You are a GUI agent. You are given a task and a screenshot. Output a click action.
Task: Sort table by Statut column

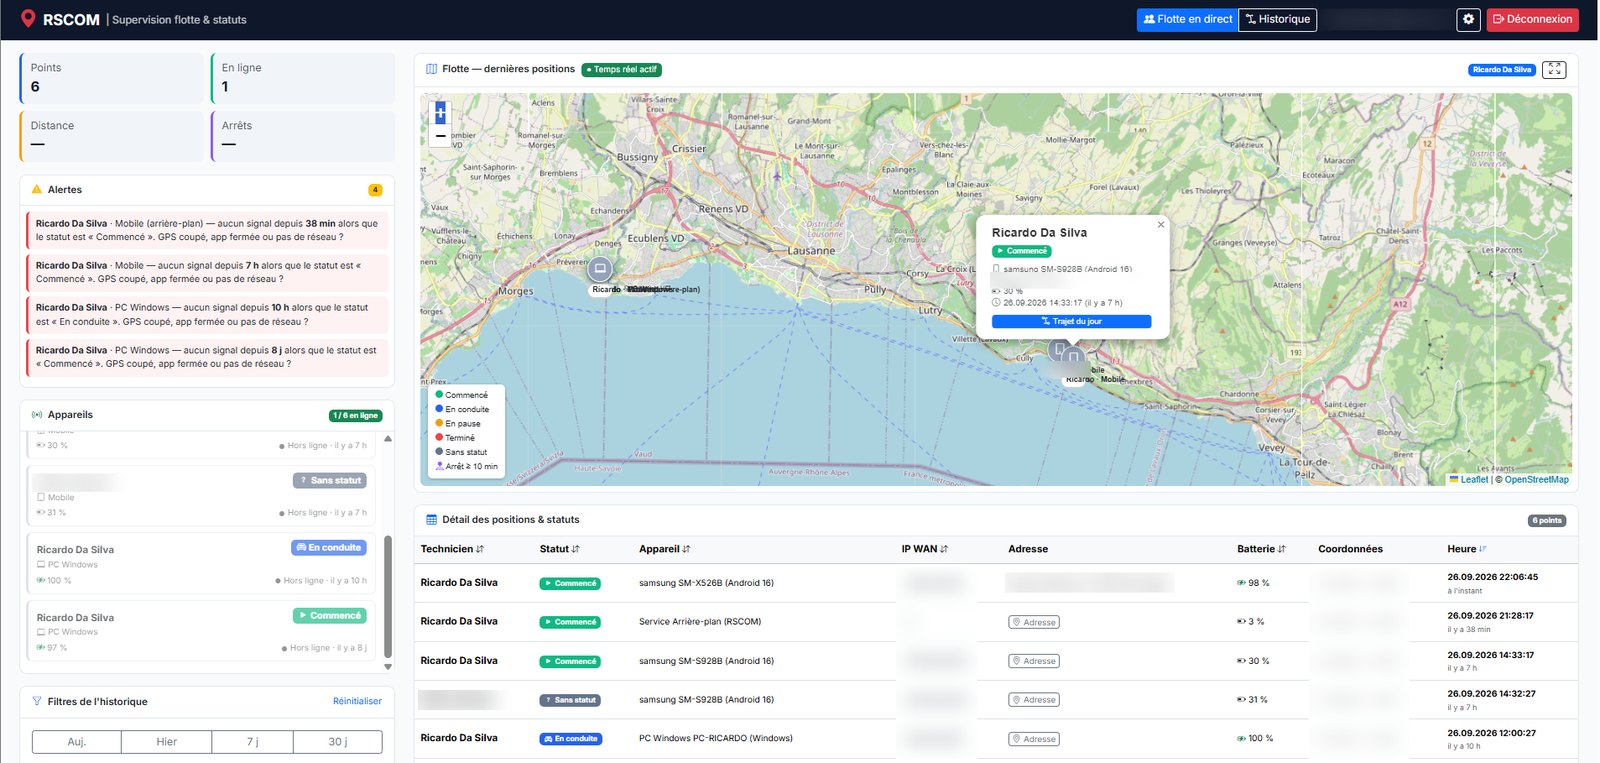[559, 549]
